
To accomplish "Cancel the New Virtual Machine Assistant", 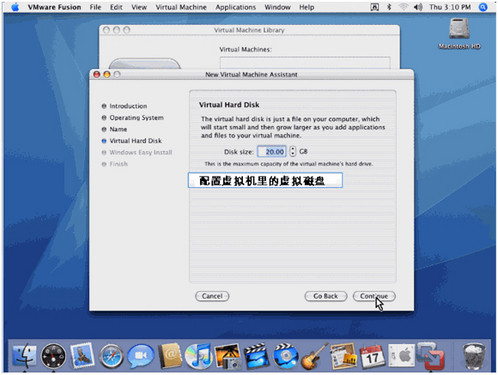I will click(x=212, y=296).
